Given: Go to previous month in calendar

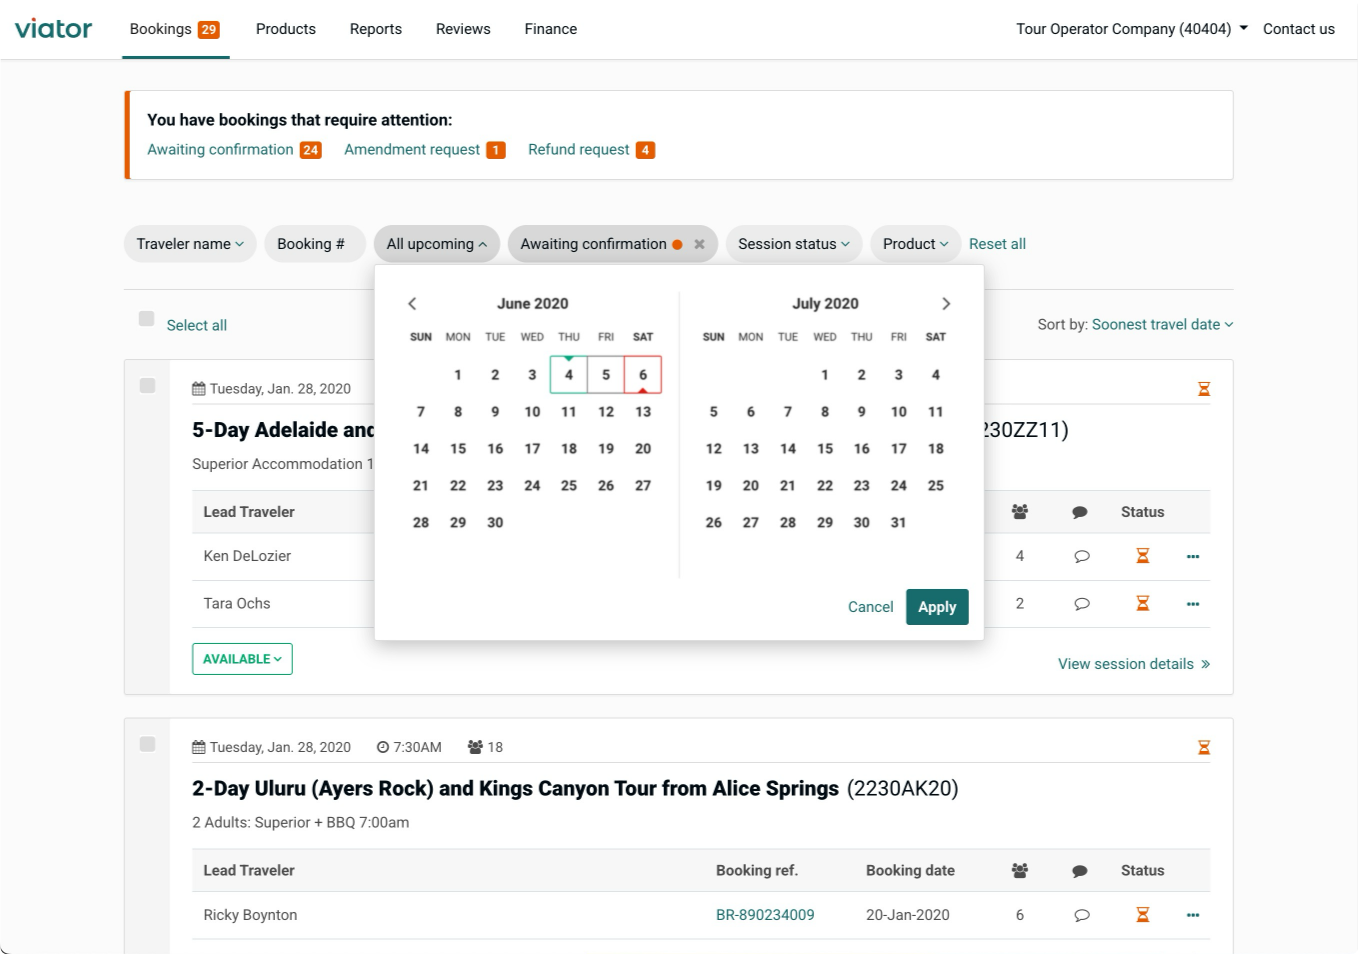Looking at the screenshot, I should 412,303.
